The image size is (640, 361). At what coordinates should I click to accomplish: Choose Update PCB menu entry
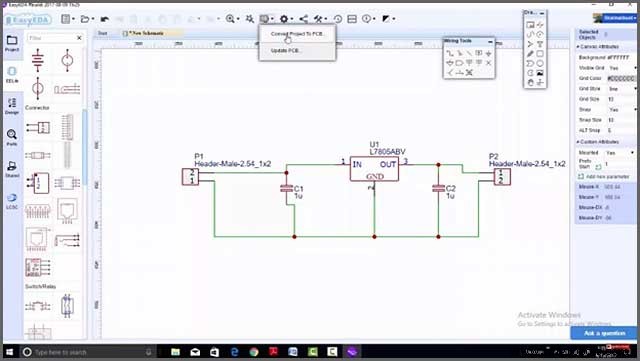tap(298, 50)
